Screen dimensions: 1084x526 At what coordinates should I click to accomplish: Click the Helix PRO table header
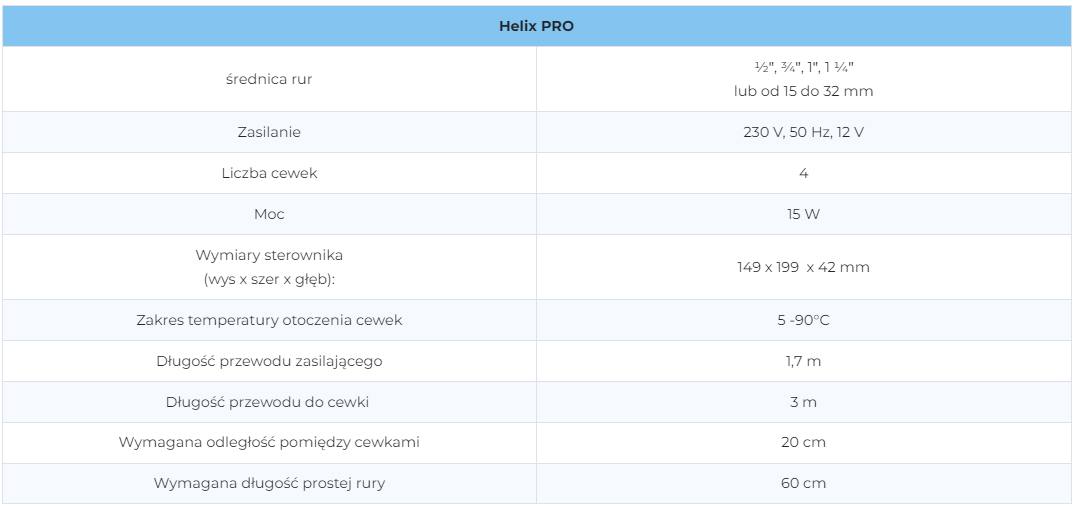tap(536, 26)
